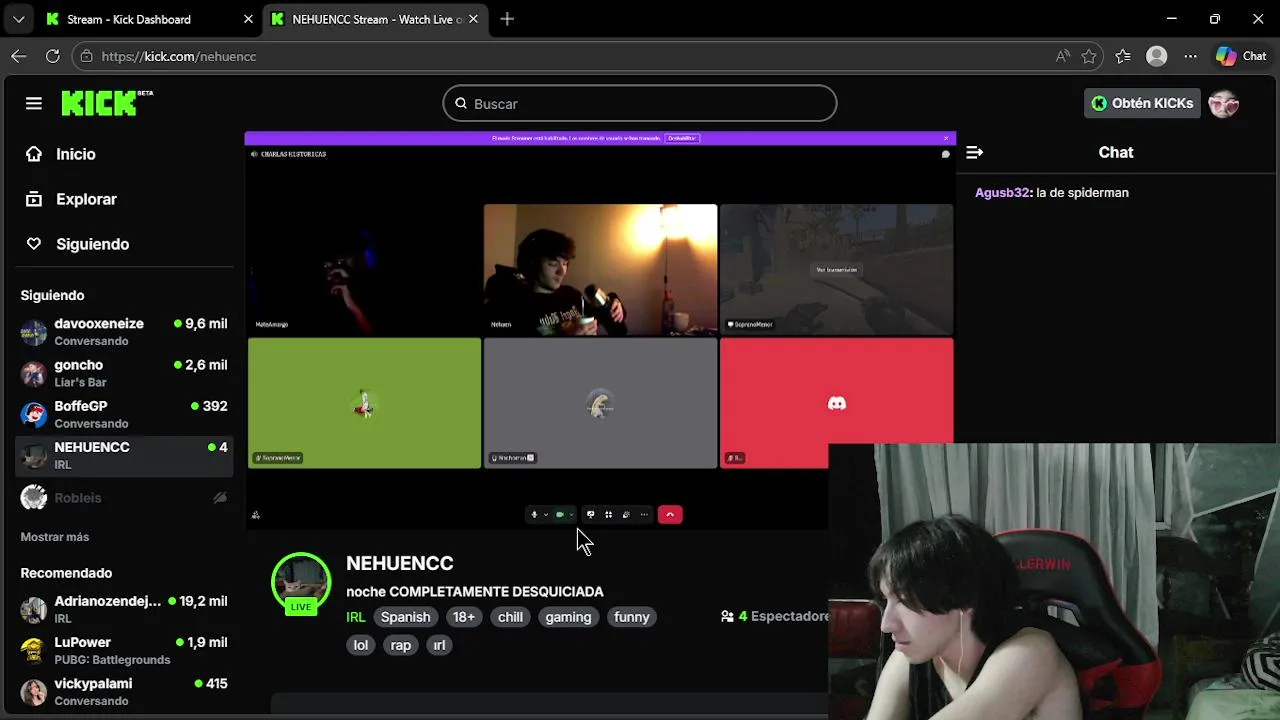Open recommended channel LuPower
The width and height of the screenshot is (1280, 720).
[x=124, y=650]
